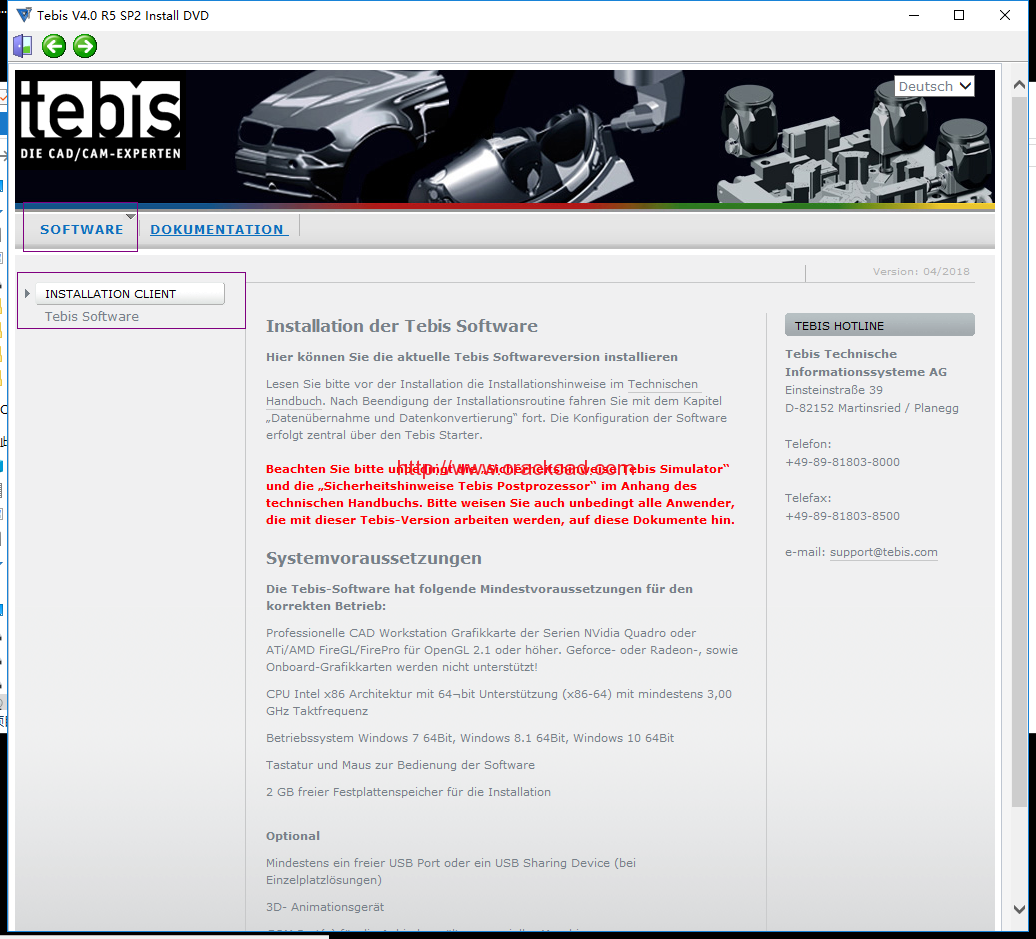Viewport: 1036px width, 939px height.
Task: Click the TEBIS HOTLINE header
Action: 879,325
